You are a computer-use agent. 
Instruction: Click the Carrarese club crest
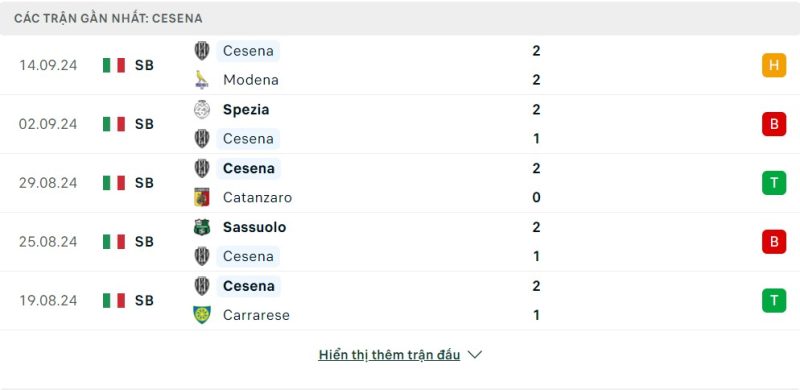point(202,314)
